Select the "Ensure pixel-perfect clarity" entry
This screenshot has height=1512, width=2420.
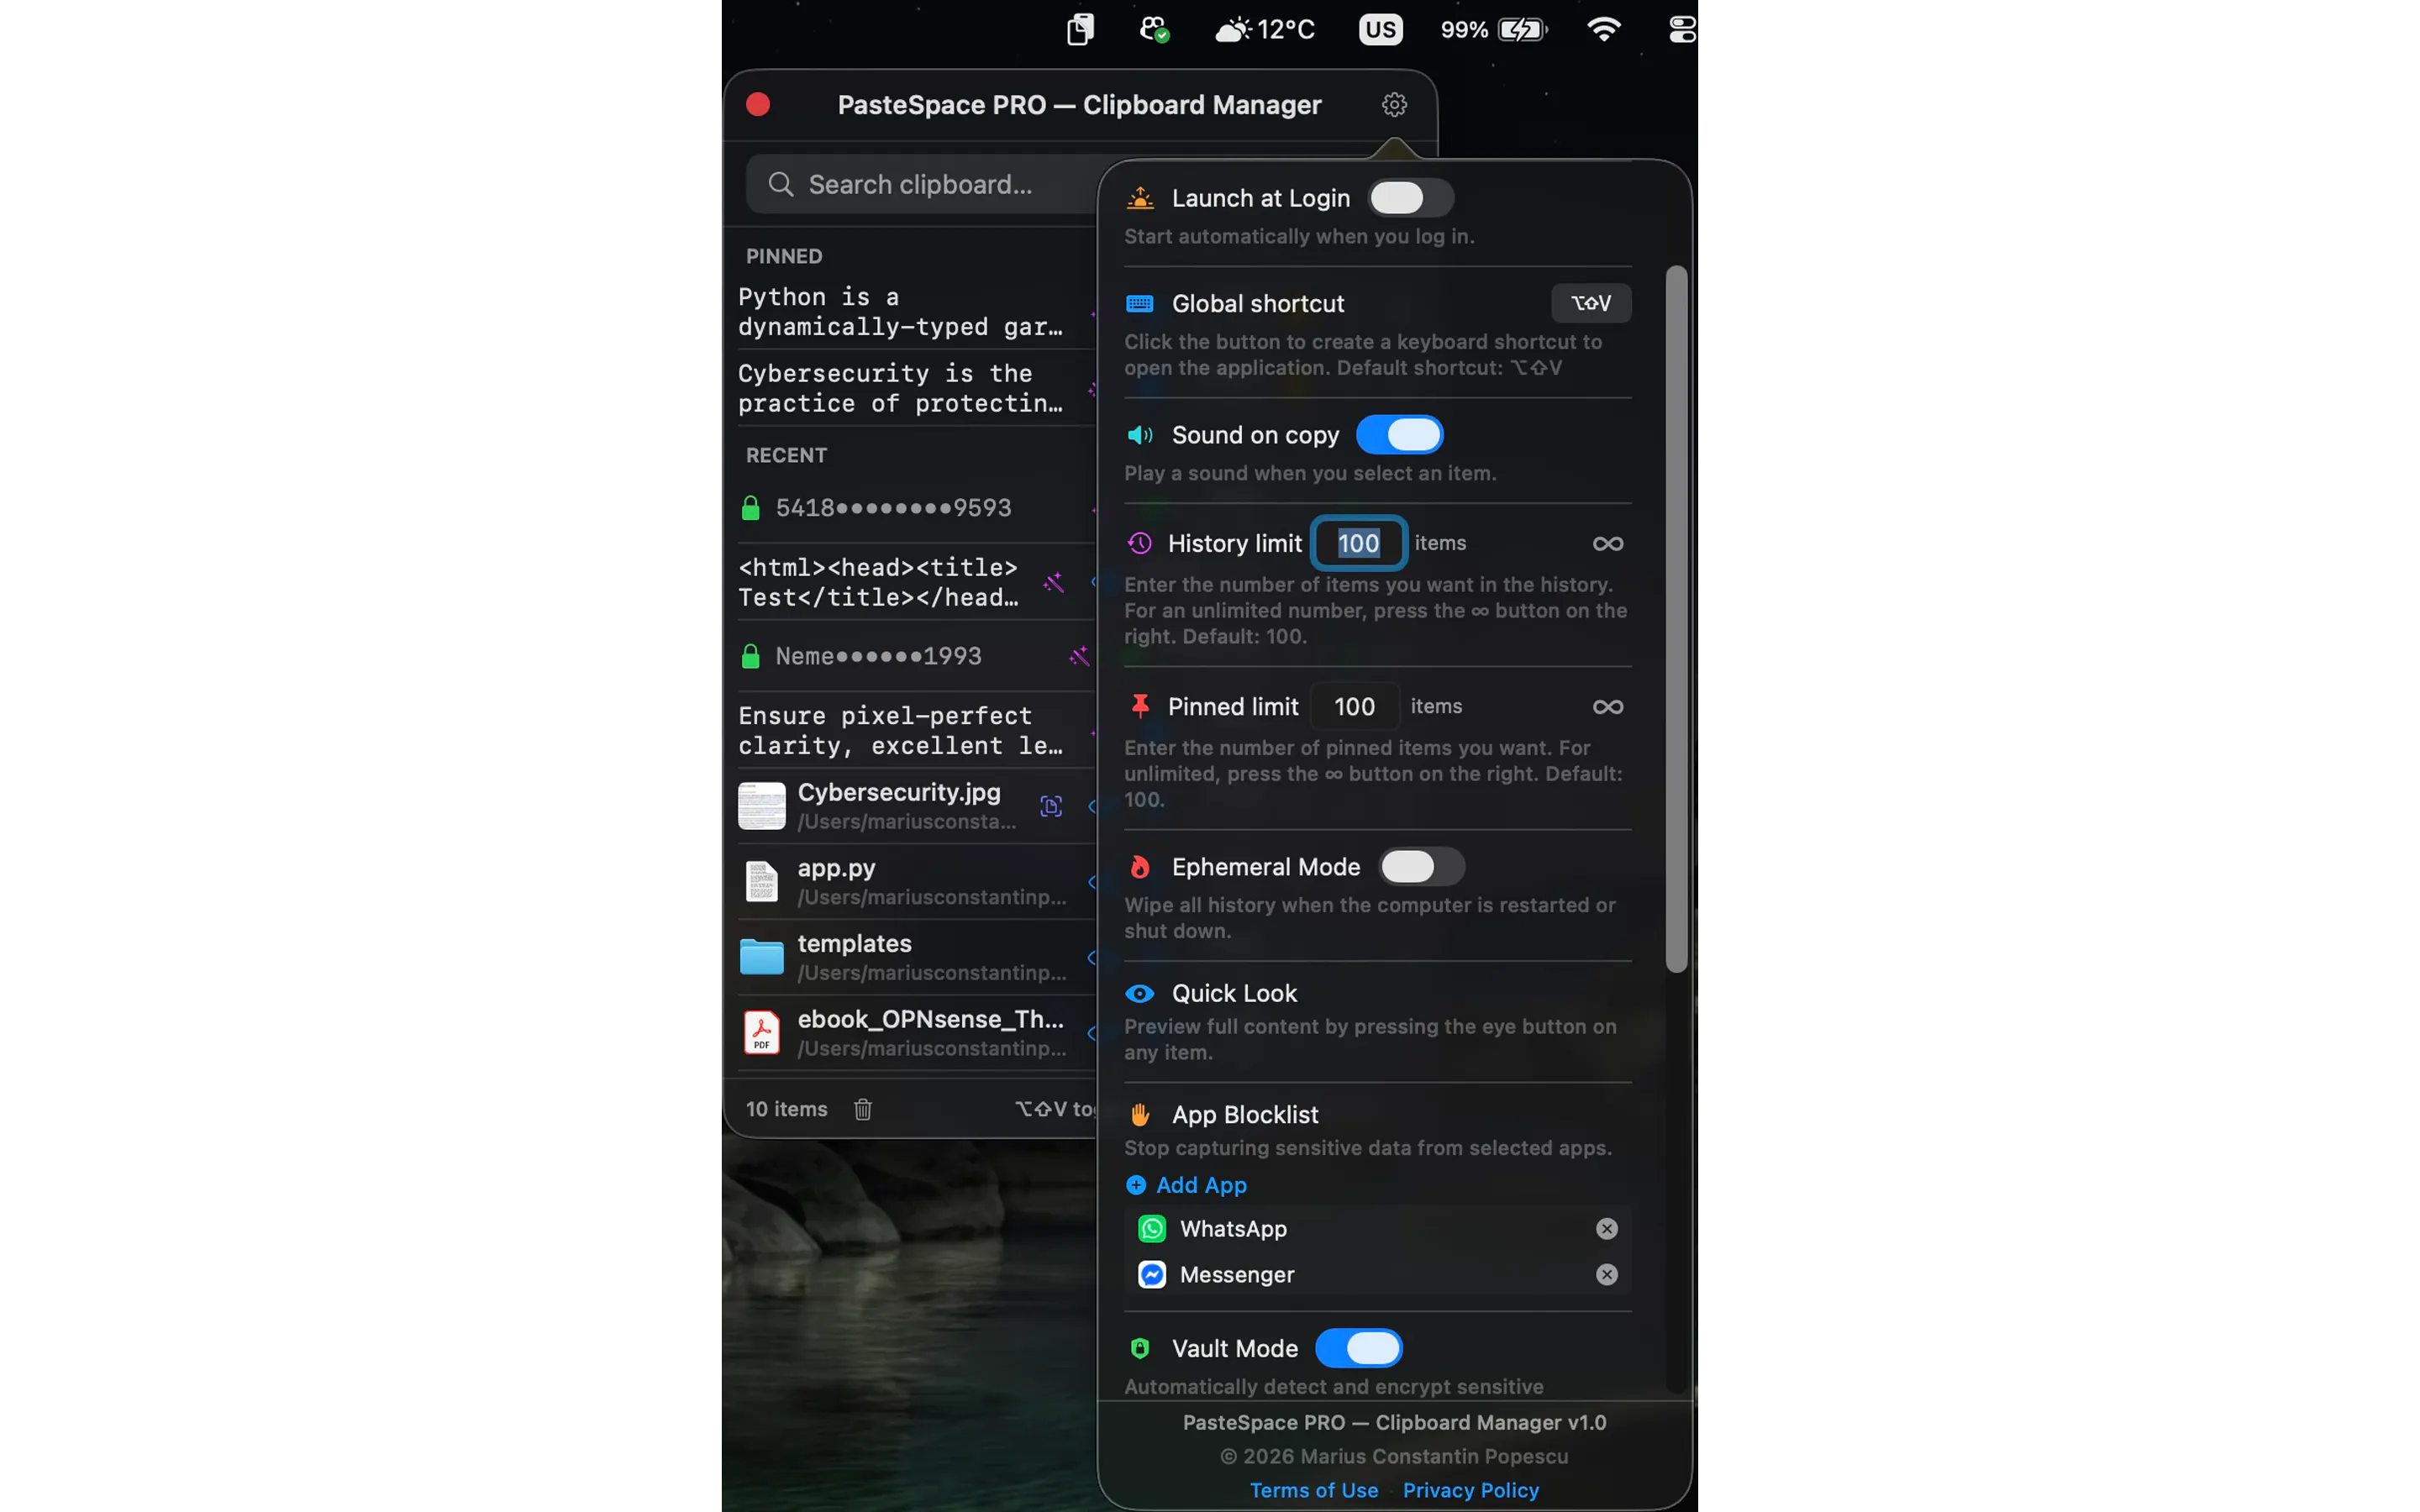(x=900, y=731)
